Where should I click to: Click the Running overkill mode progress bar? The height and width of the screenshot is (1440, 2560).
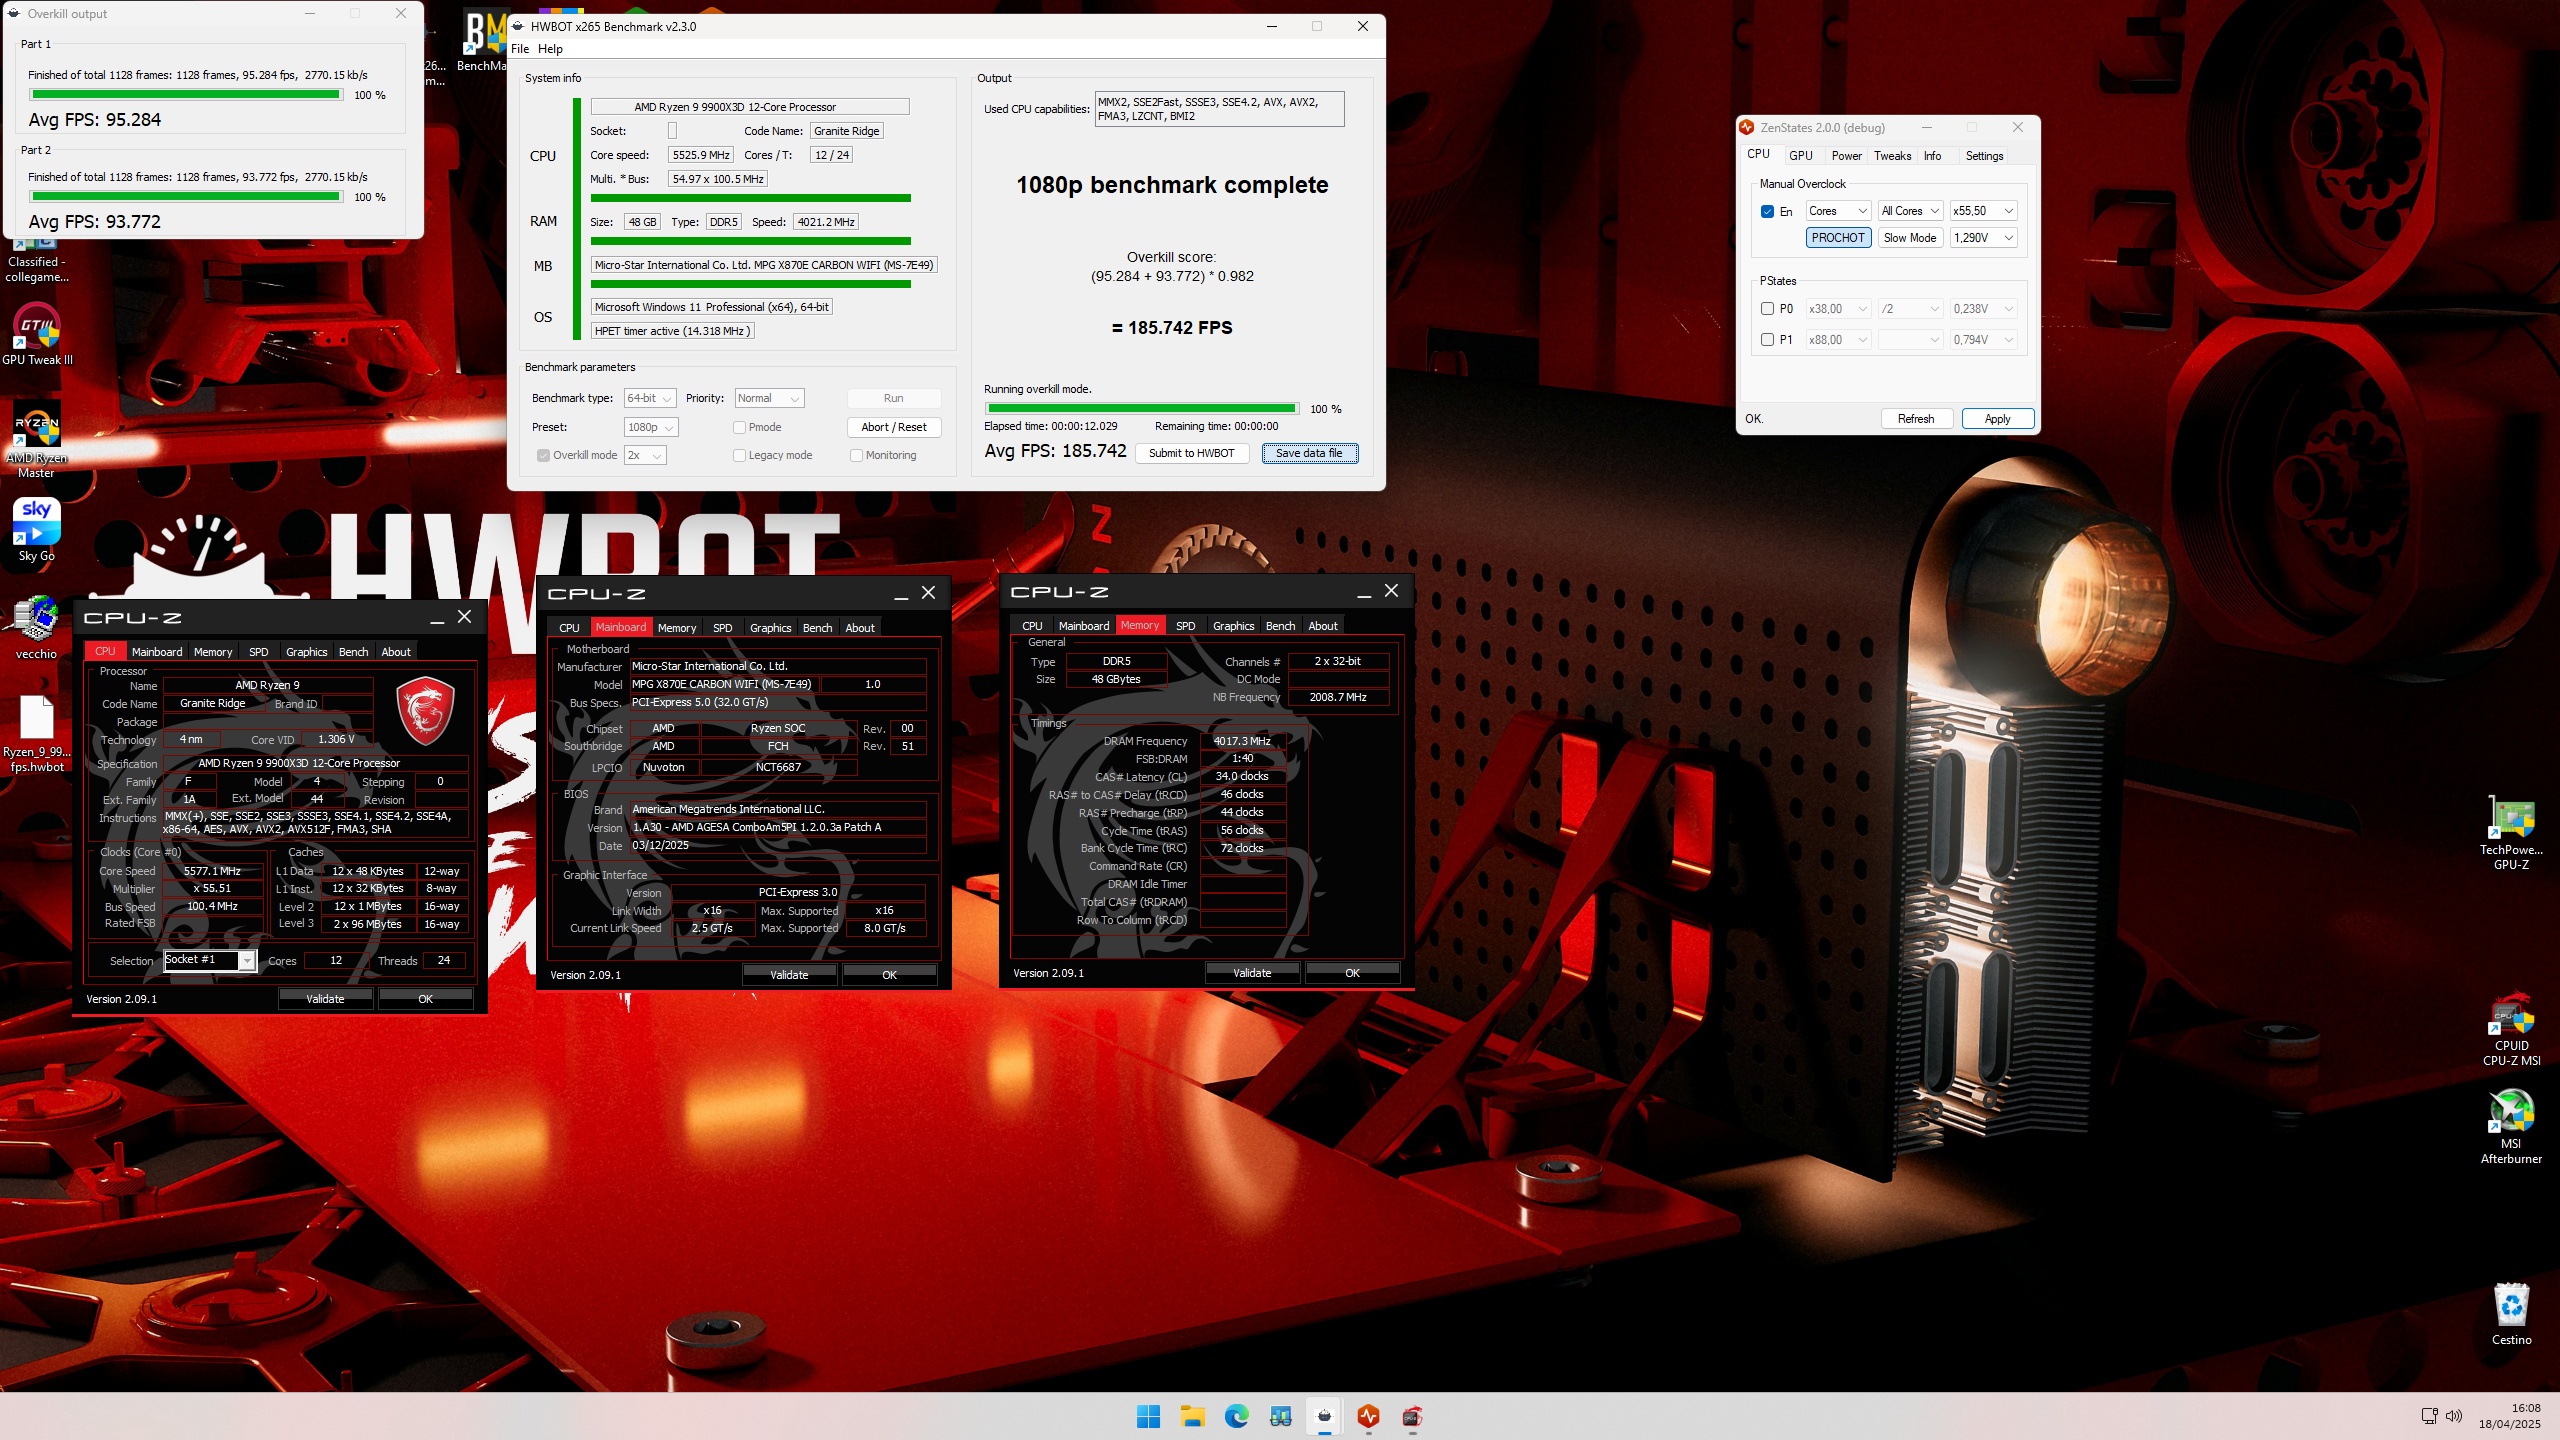[x=1141, y=409]
